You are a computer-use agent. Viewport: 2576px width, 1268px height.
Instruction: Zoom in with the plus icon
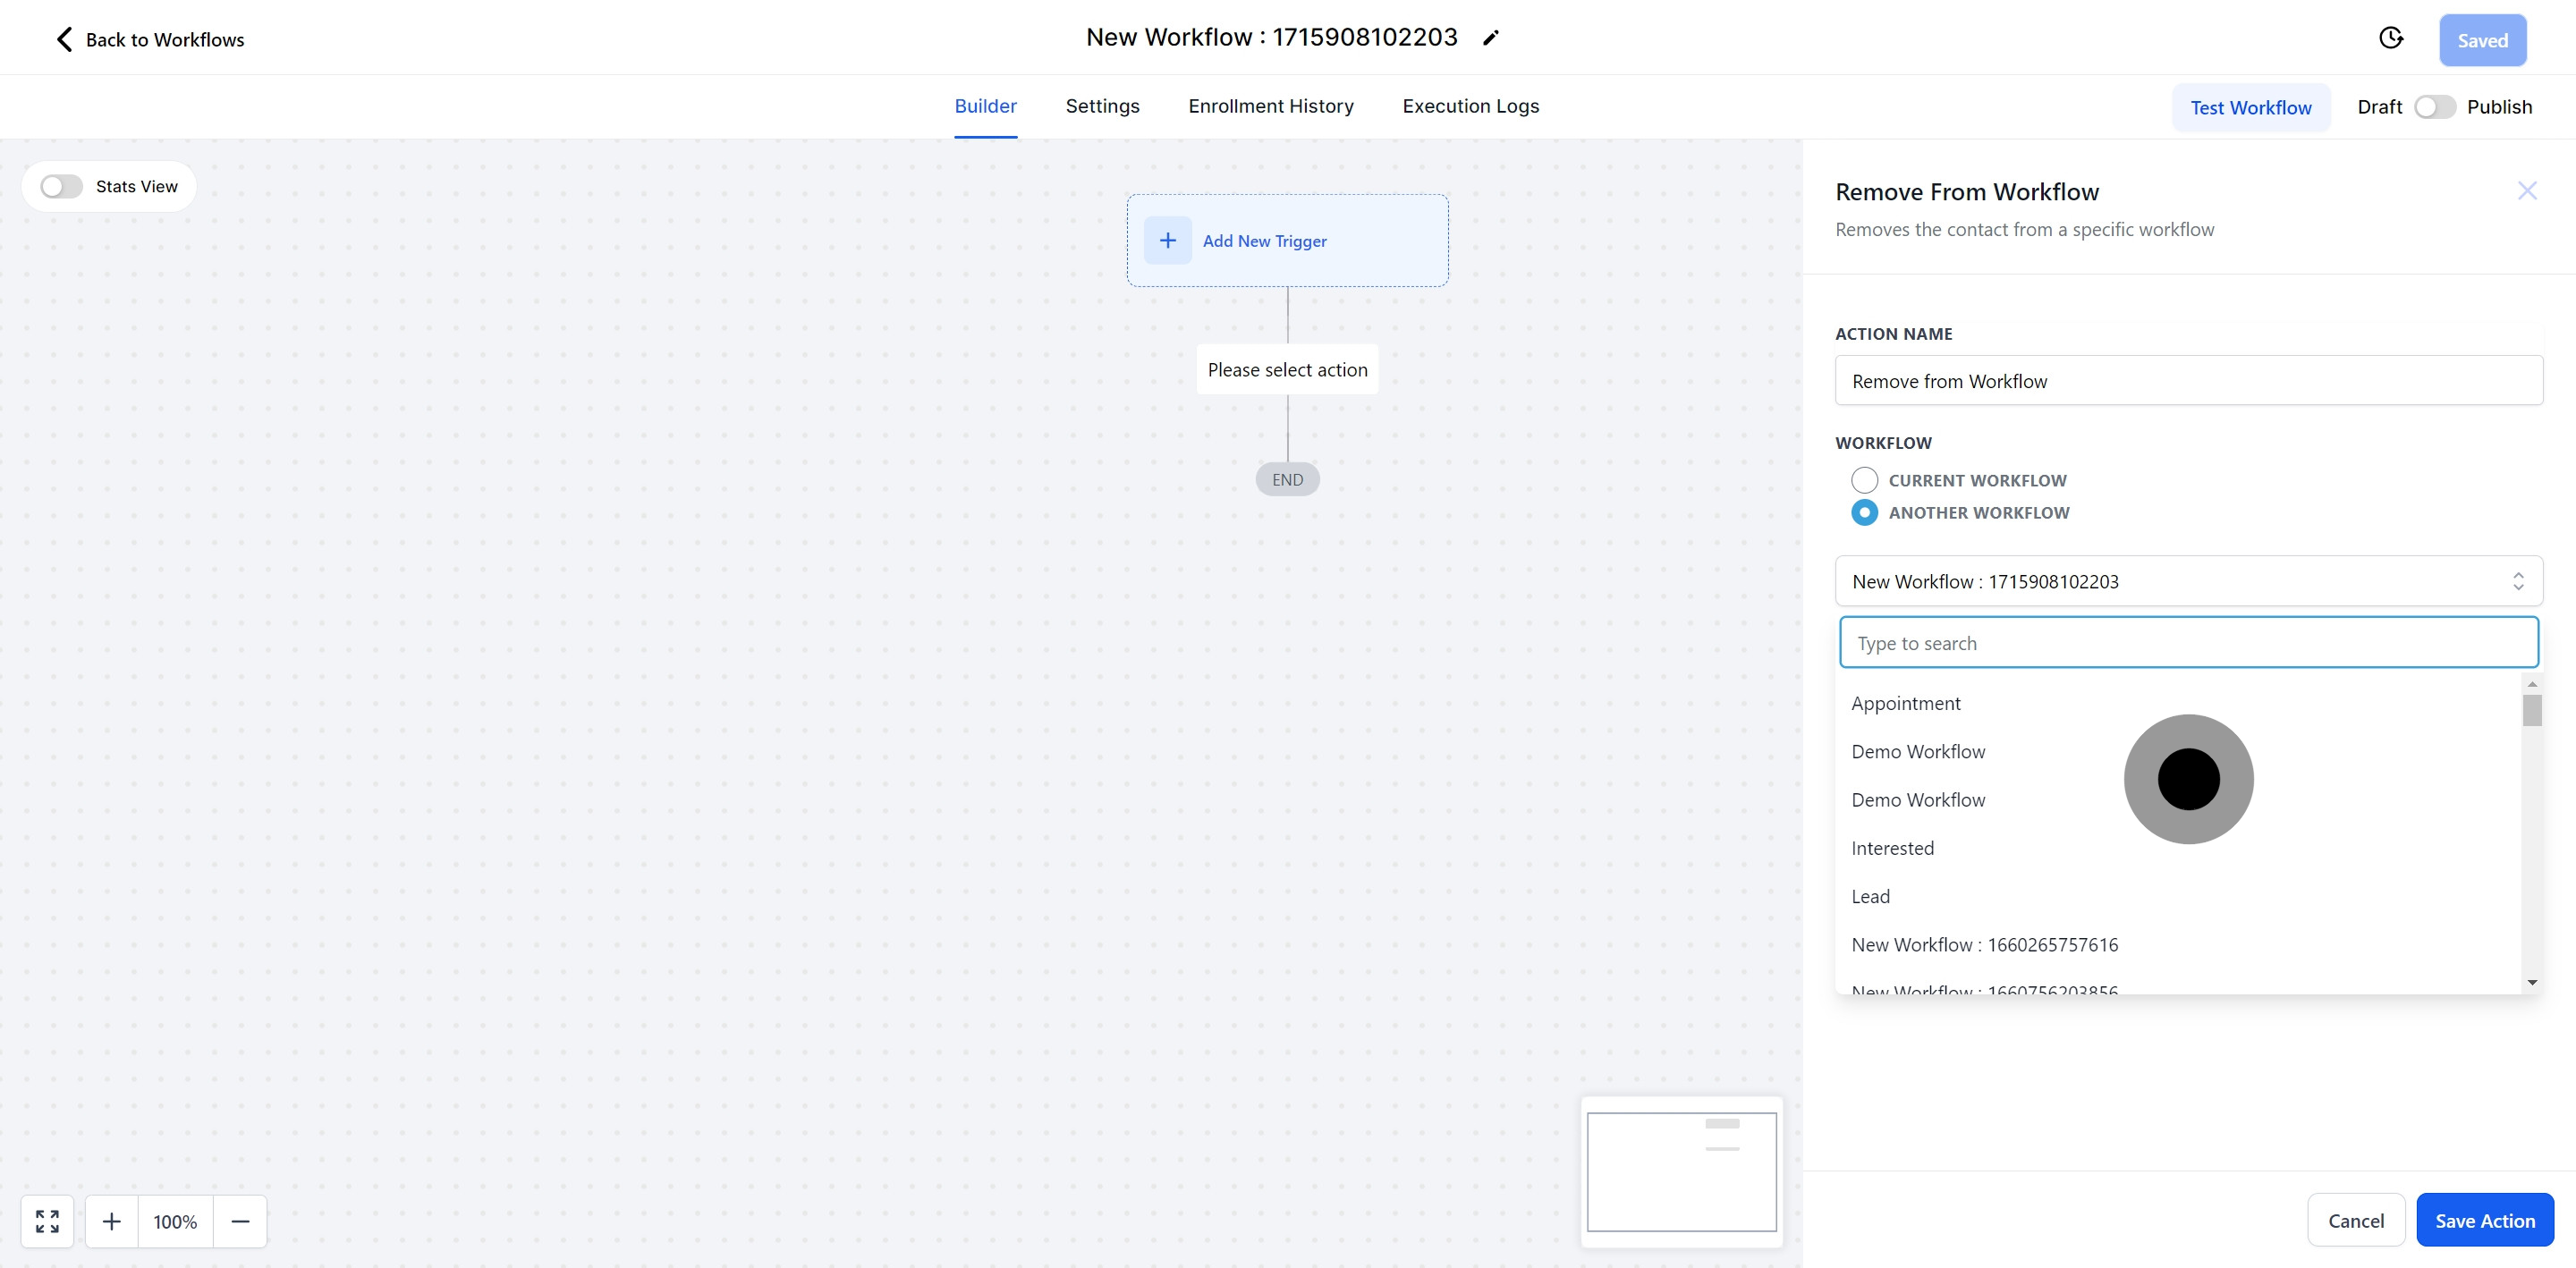(x=112, y=1221)
